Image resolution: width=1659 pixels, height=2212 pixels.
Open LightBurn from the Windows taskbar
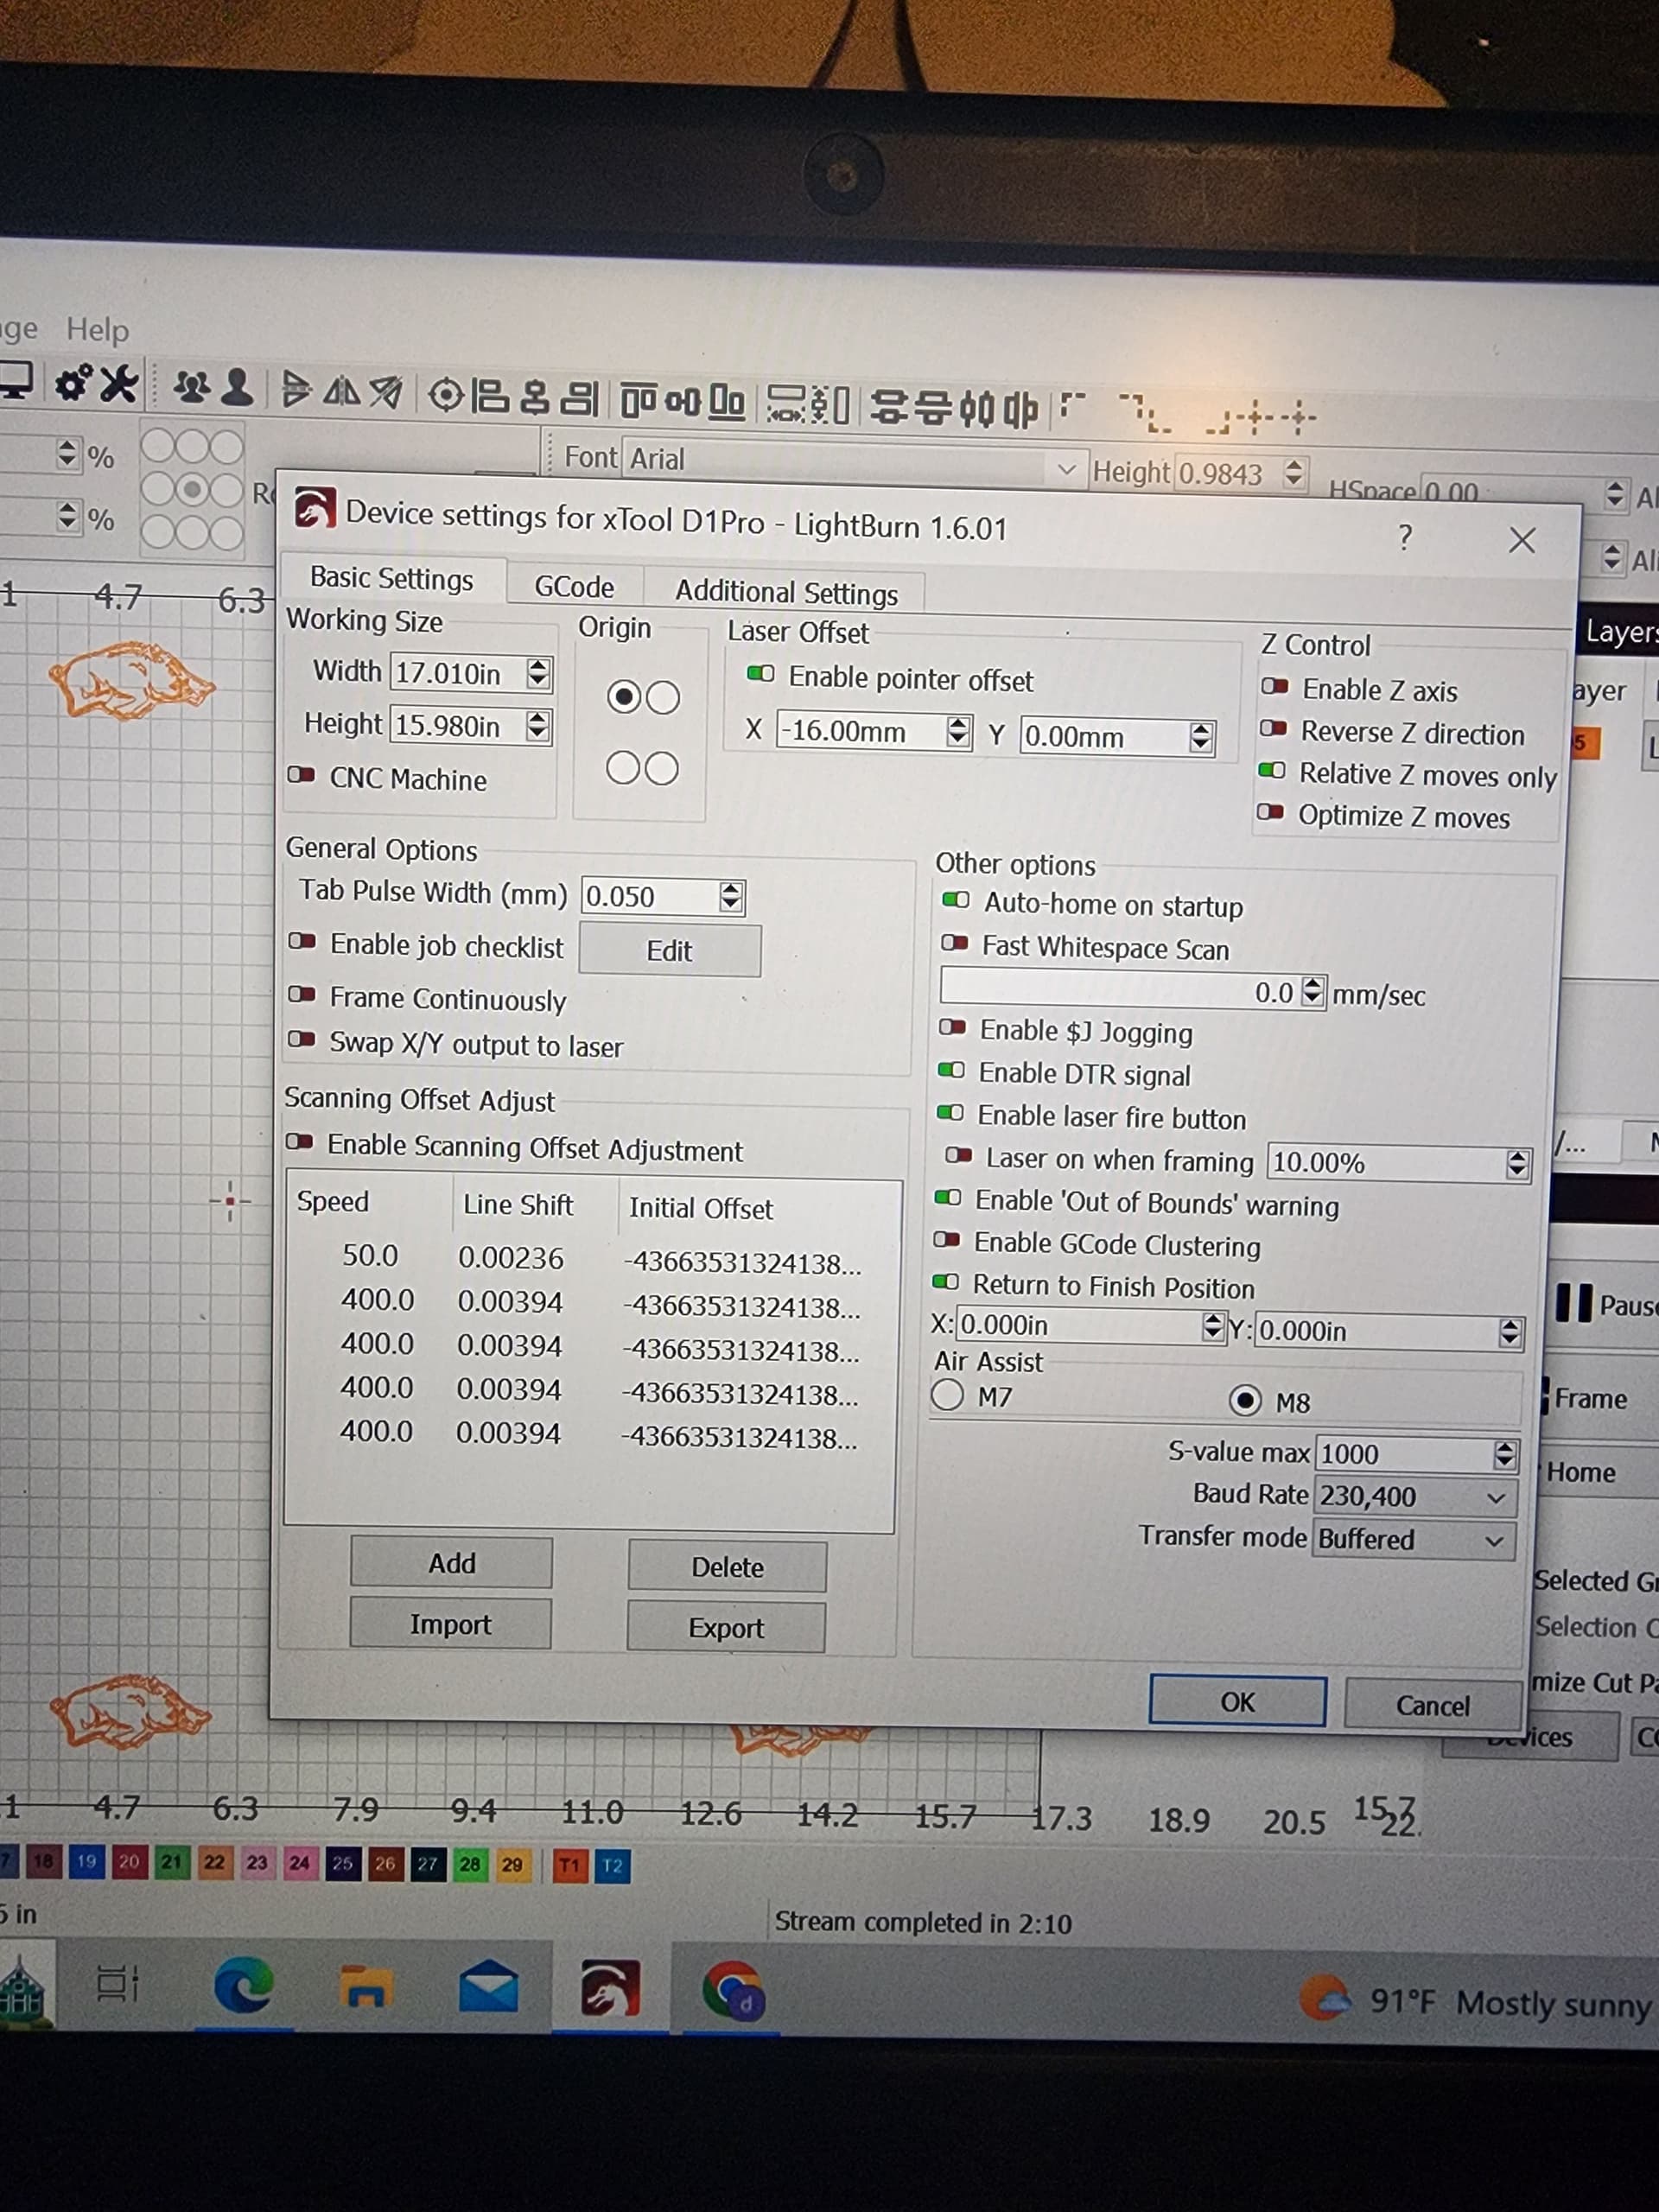pos(609,1987)
